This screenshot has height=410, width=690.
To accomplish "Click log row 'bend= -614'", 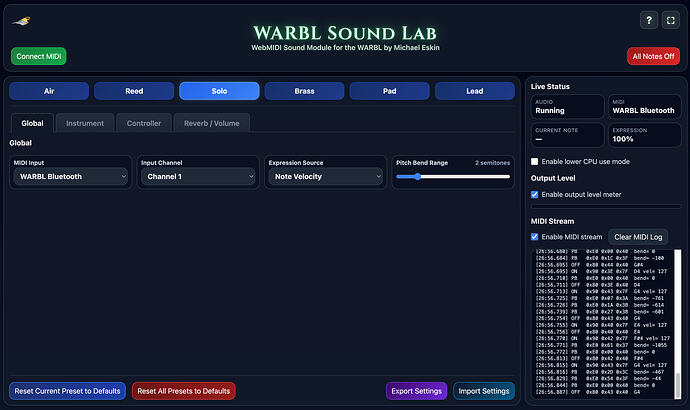I will click(x=600, y=305).
